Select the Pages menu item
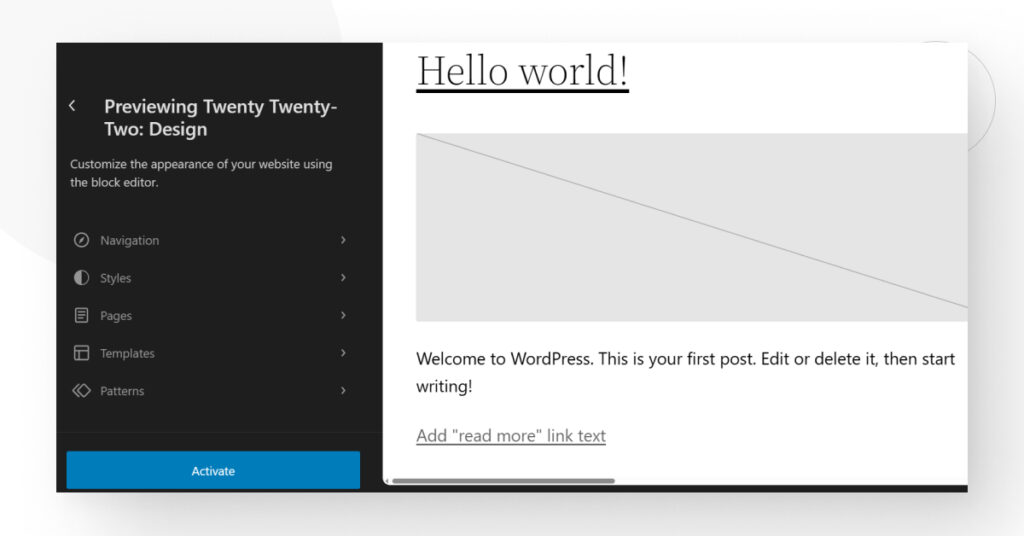This screenshot has width=1024, height=536. 211,315
